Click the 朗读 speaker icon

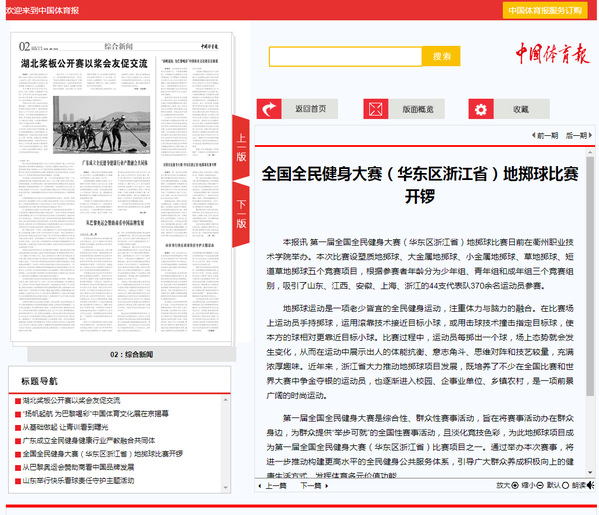click(x=591, y=485)
